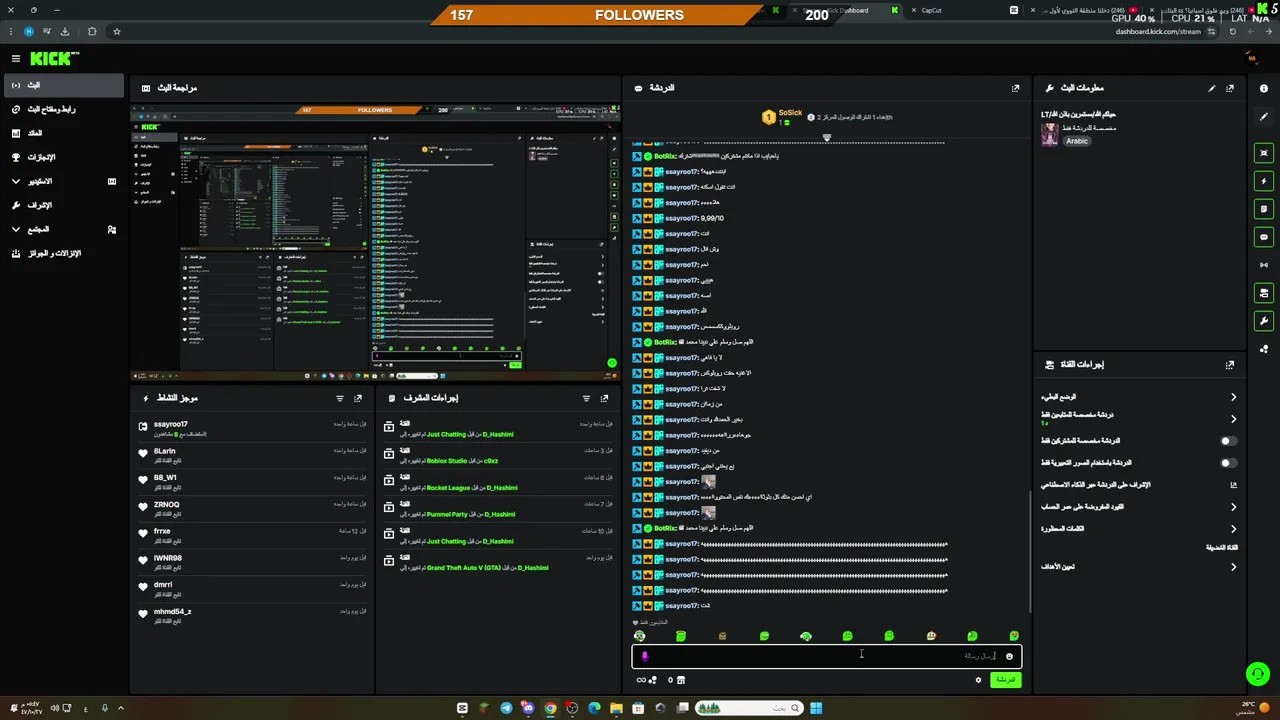
Task: Expand the الكلمات المحظورة banned words row
Action: 1138,529
